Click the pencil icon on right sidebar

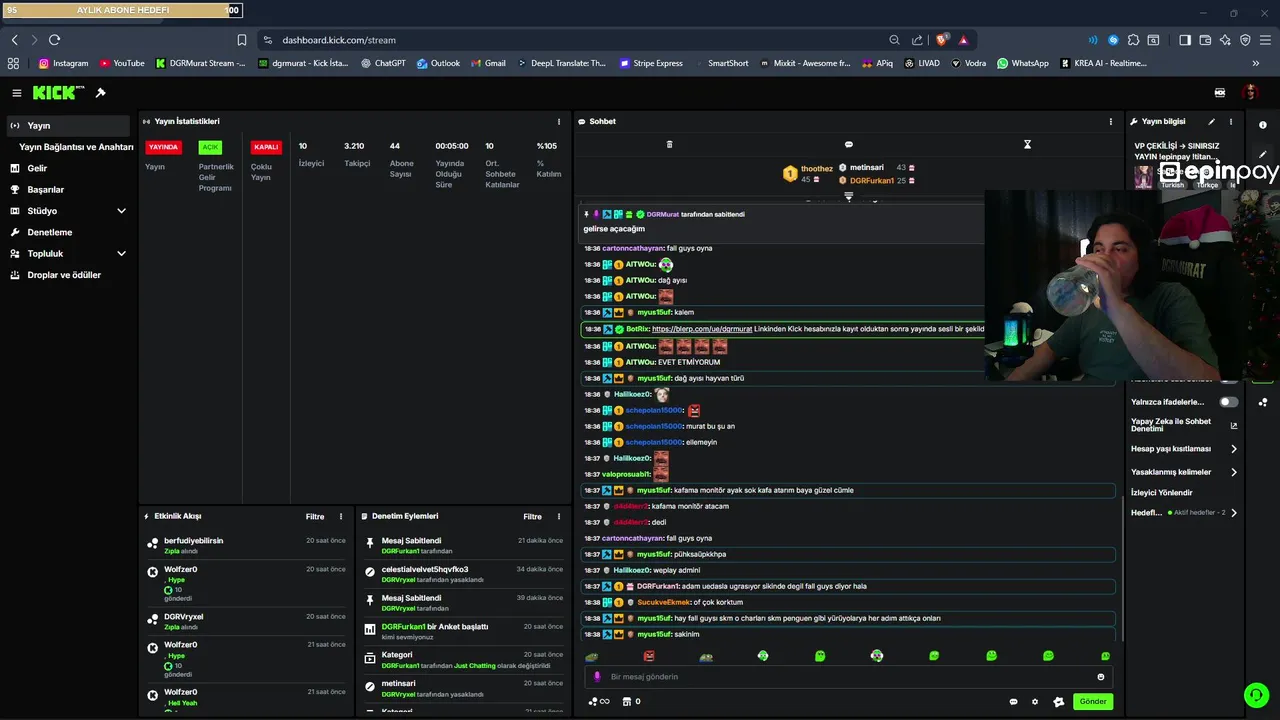1263,155
